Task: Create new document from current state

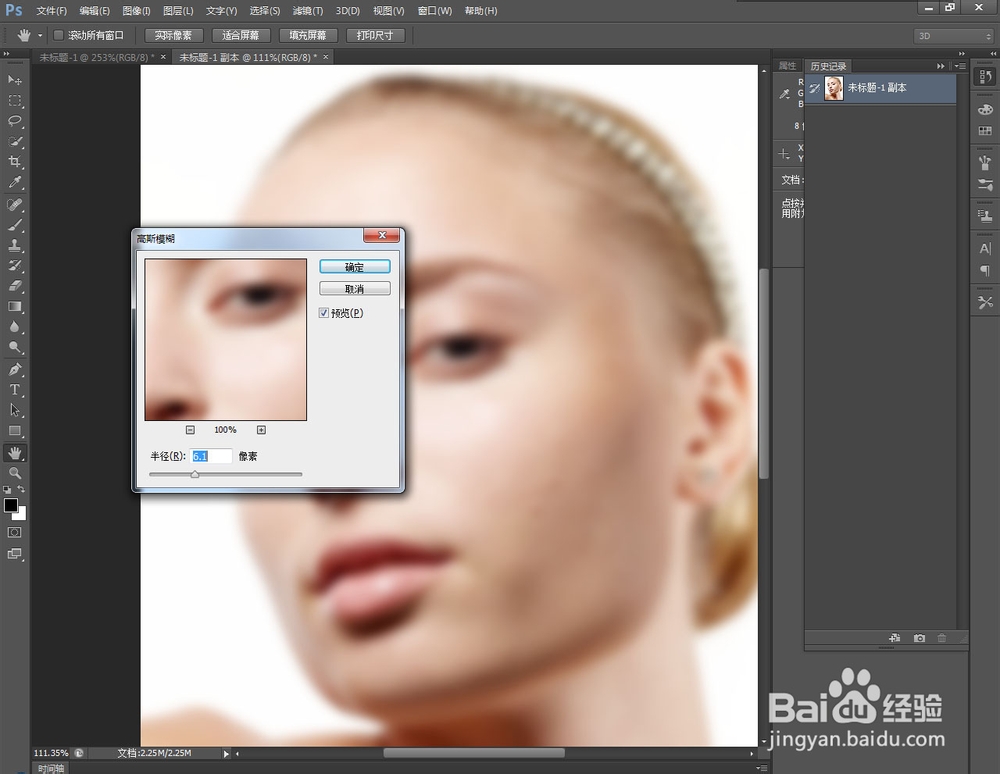Action: tap(895, 638)
